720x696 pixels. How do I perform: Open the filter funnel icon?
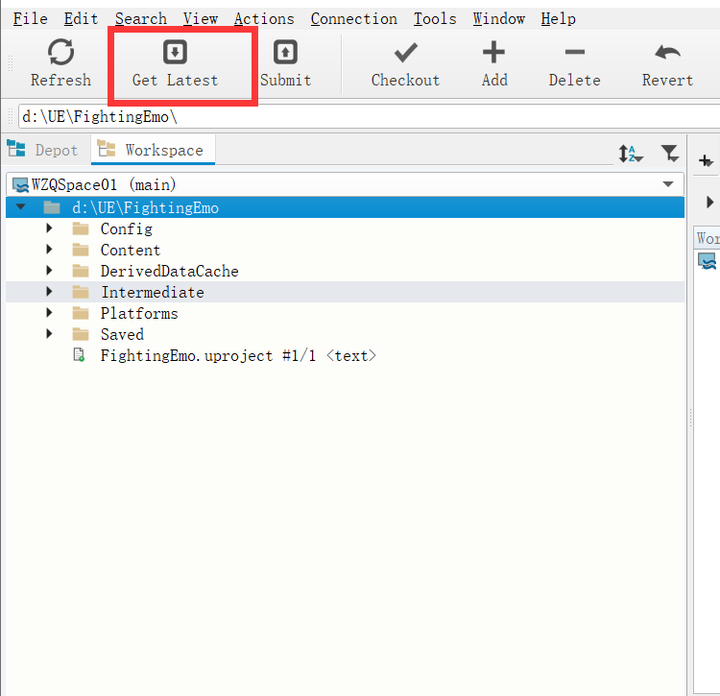pos(670,153)
